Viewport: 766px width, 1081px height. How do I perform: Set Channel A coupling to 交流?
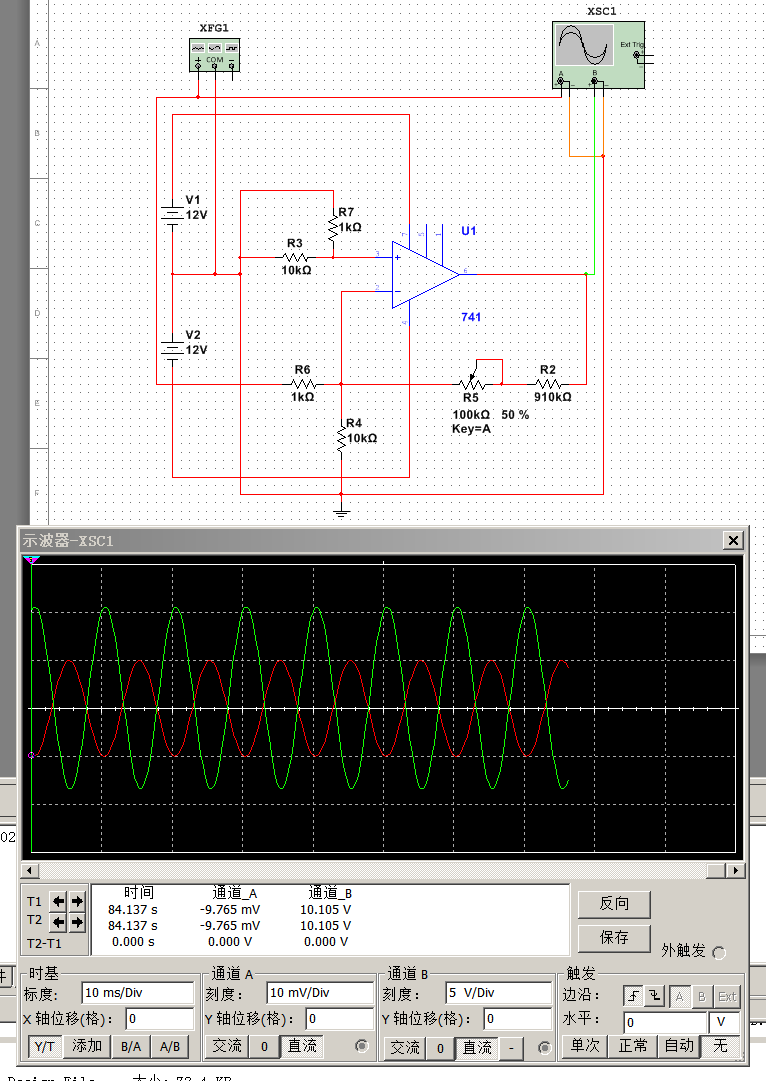[227, 1046]
